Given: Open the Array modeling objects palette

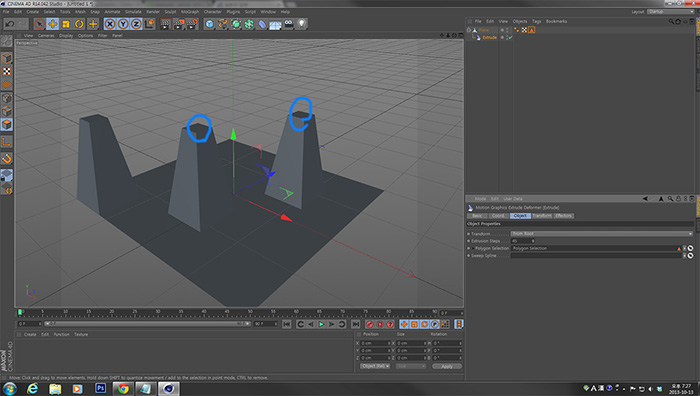Looking at the screenshot, I should pos(249,24).
